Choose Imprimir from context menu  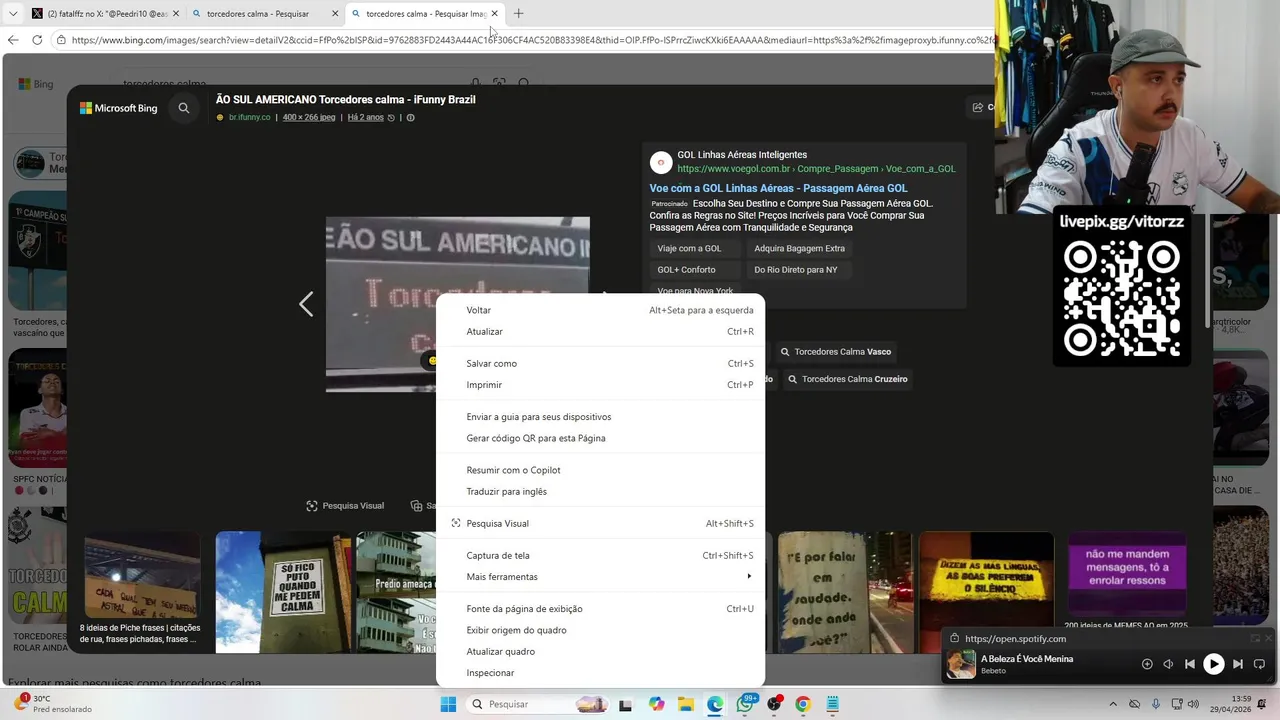pyautogui.click(x=600, y=384)
